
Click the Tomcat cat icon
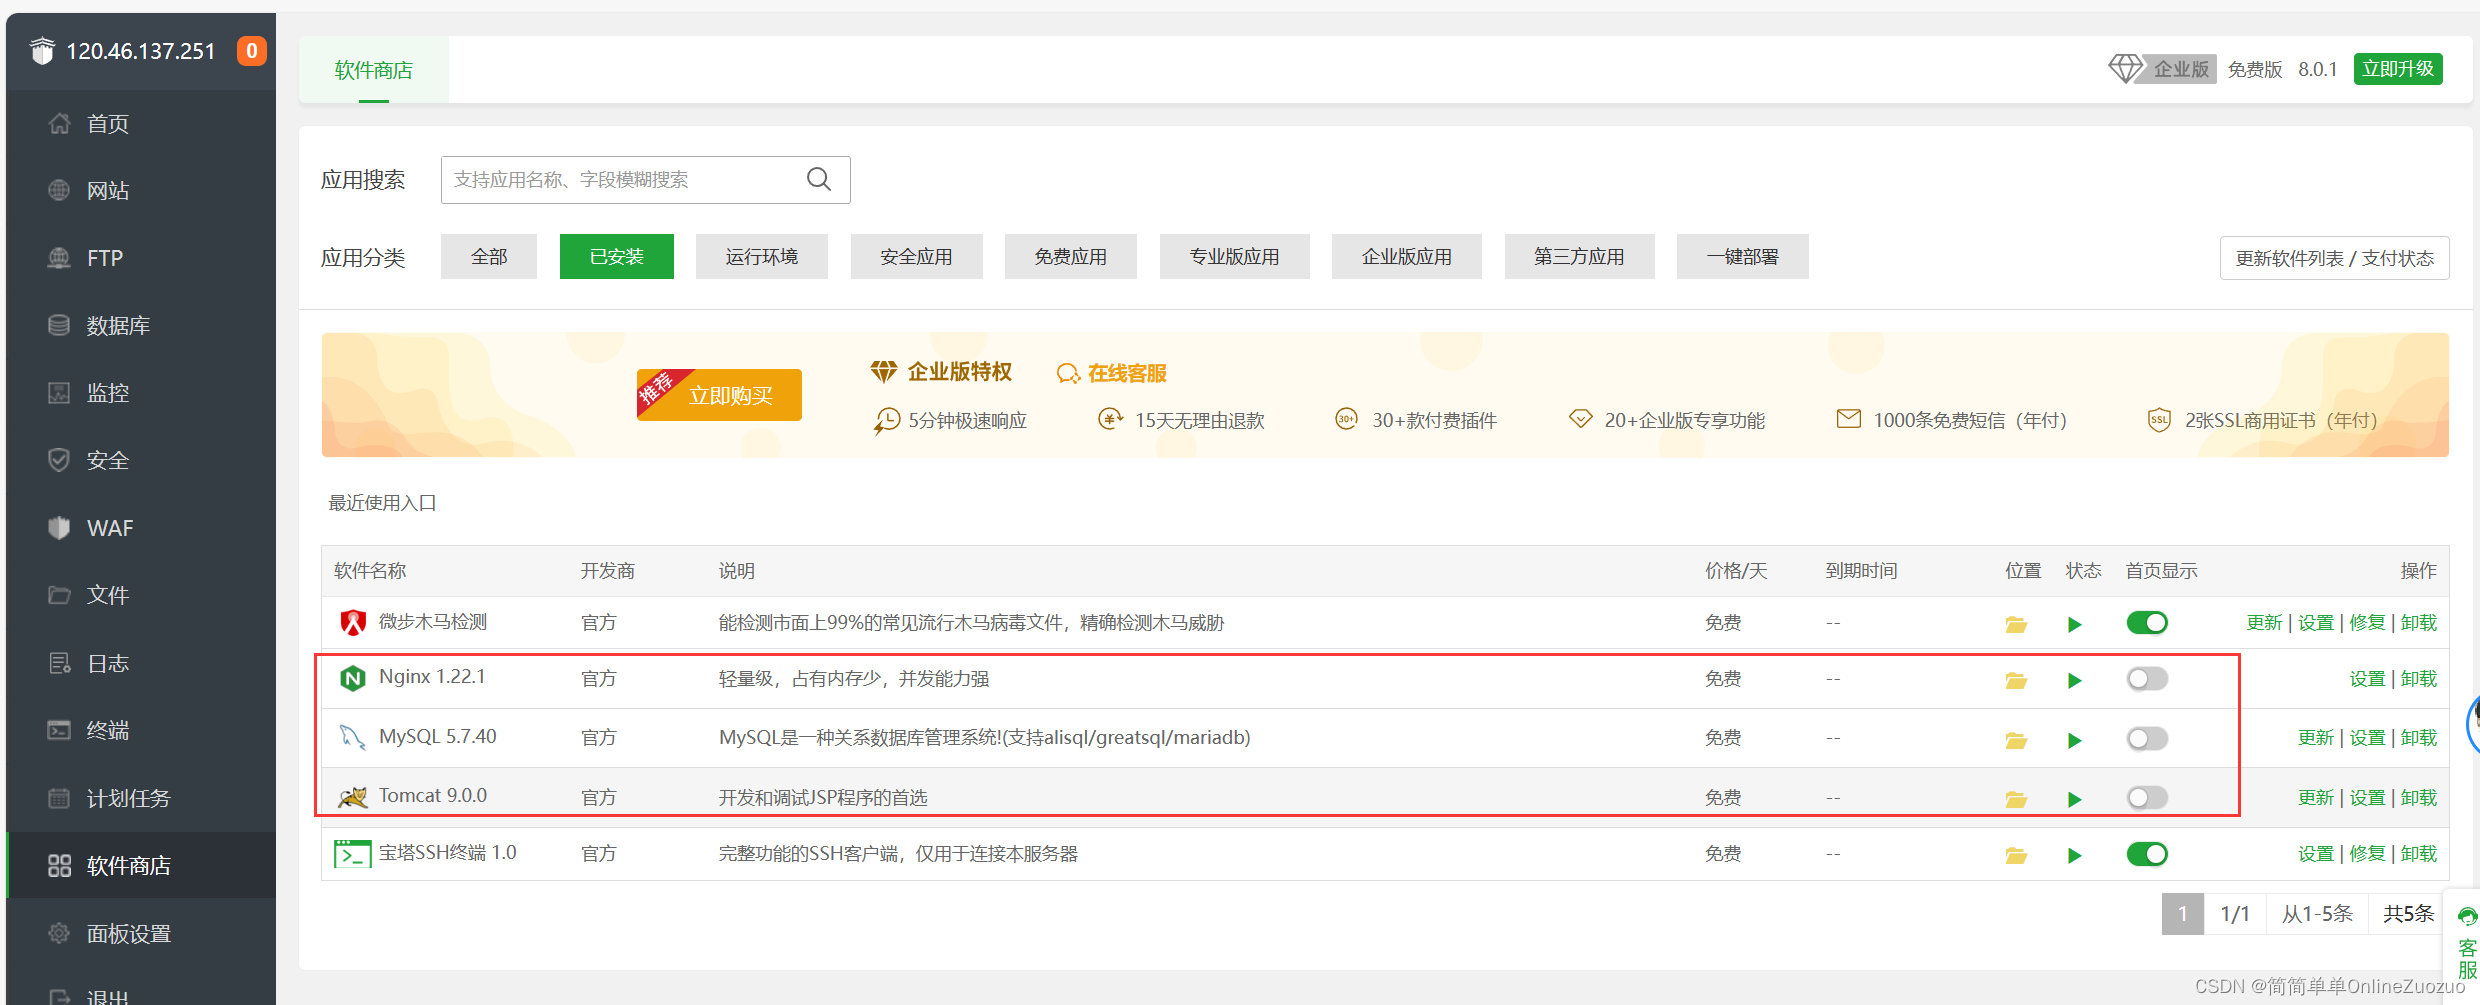(x=352, y=797)
